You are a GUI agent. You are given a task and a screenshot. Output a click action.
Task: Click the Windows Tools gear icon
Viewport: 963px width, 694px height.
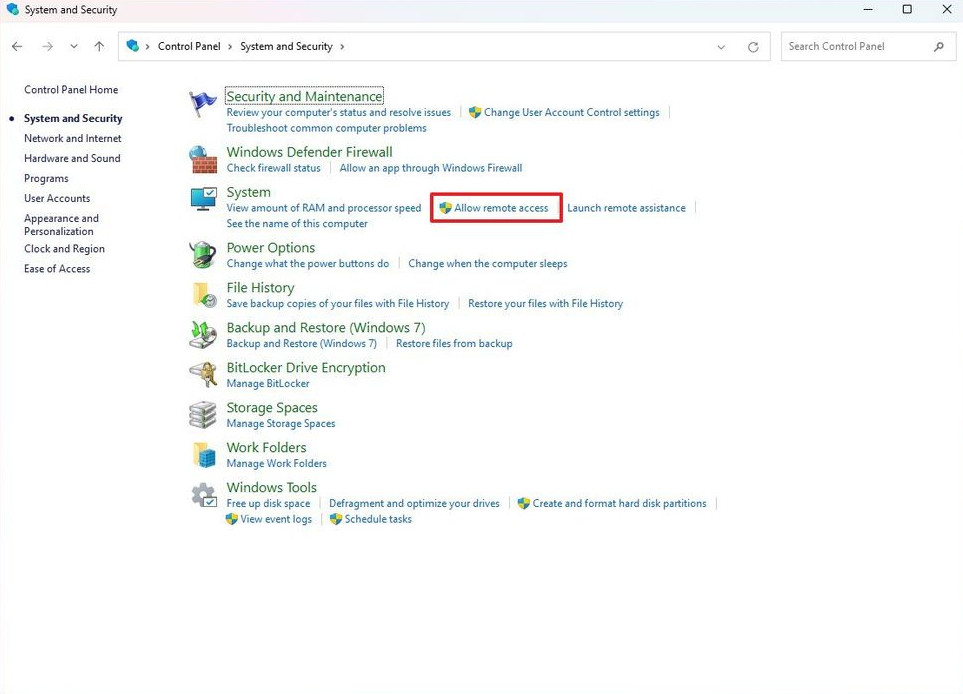204,494
